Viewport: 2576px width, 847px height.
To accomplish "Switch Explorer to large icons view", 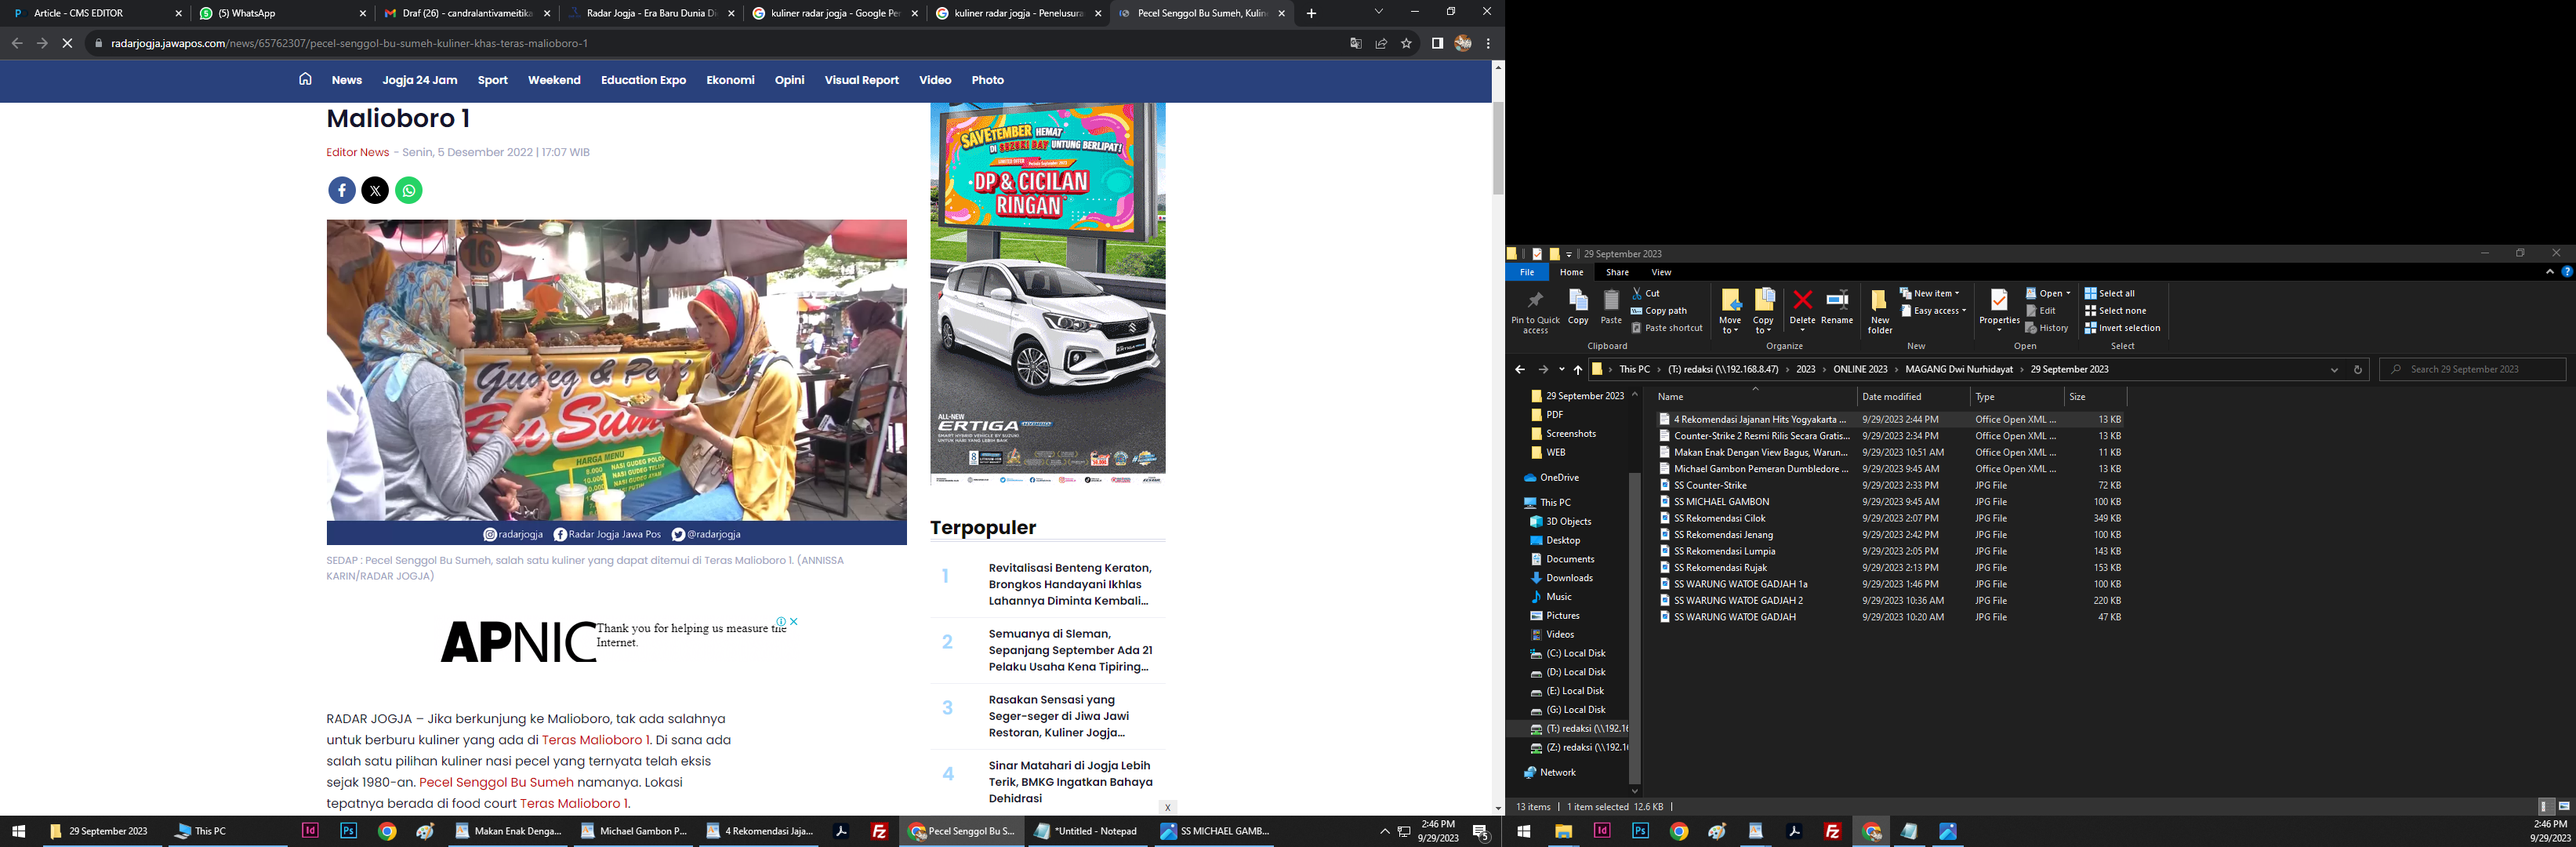I will pyautogui.click(x=2564, y=806).
